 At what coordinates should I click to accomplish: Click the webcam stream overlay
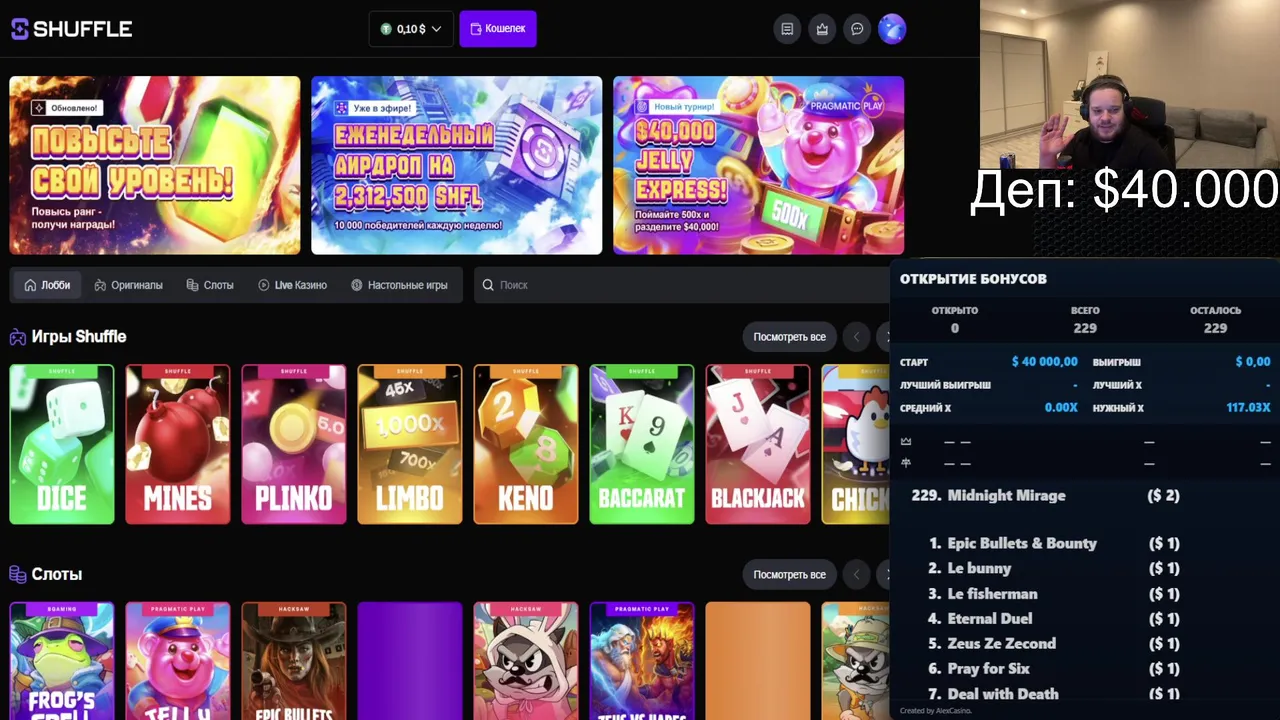(1130, 85)
